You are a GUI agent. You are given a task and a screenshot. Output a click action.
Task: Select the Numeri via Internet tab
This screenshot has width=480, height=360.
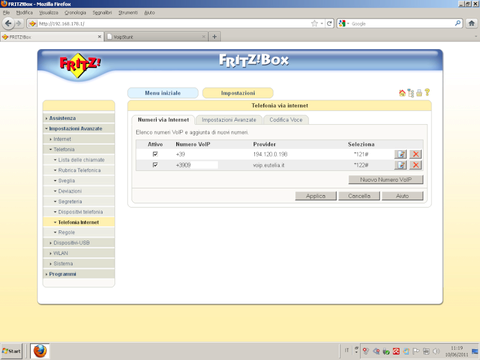click(163, 120)
